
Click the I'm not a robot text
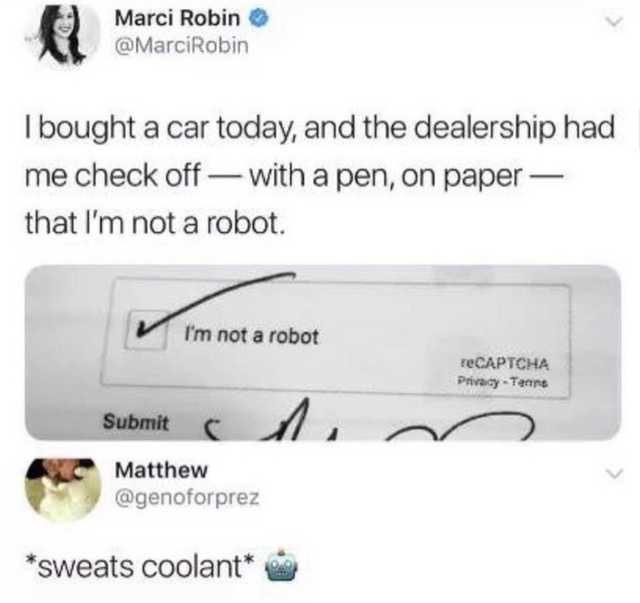pyautogui.click(x=251, y=336)
